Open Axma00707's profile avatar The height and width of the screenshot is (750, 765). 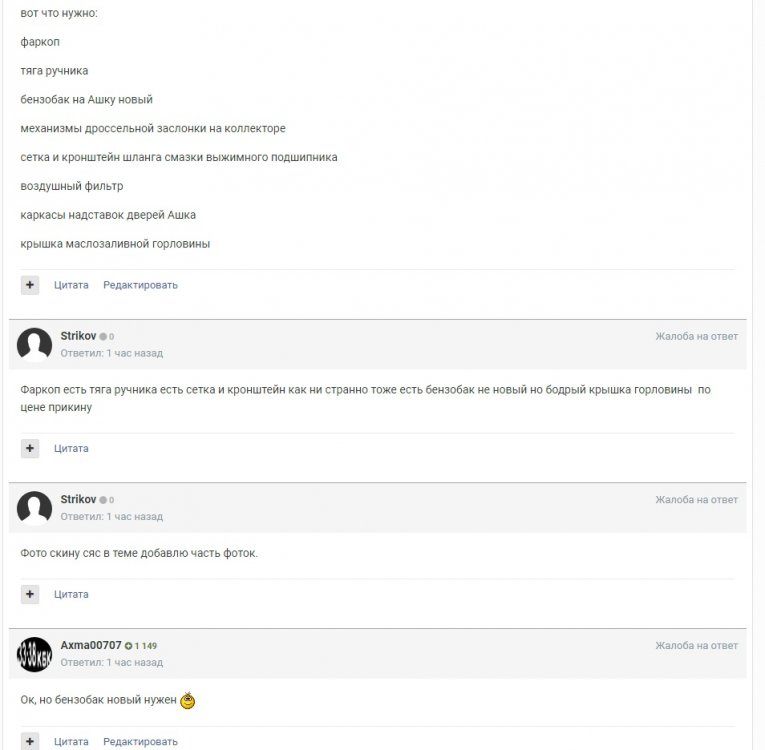point(35,654)
